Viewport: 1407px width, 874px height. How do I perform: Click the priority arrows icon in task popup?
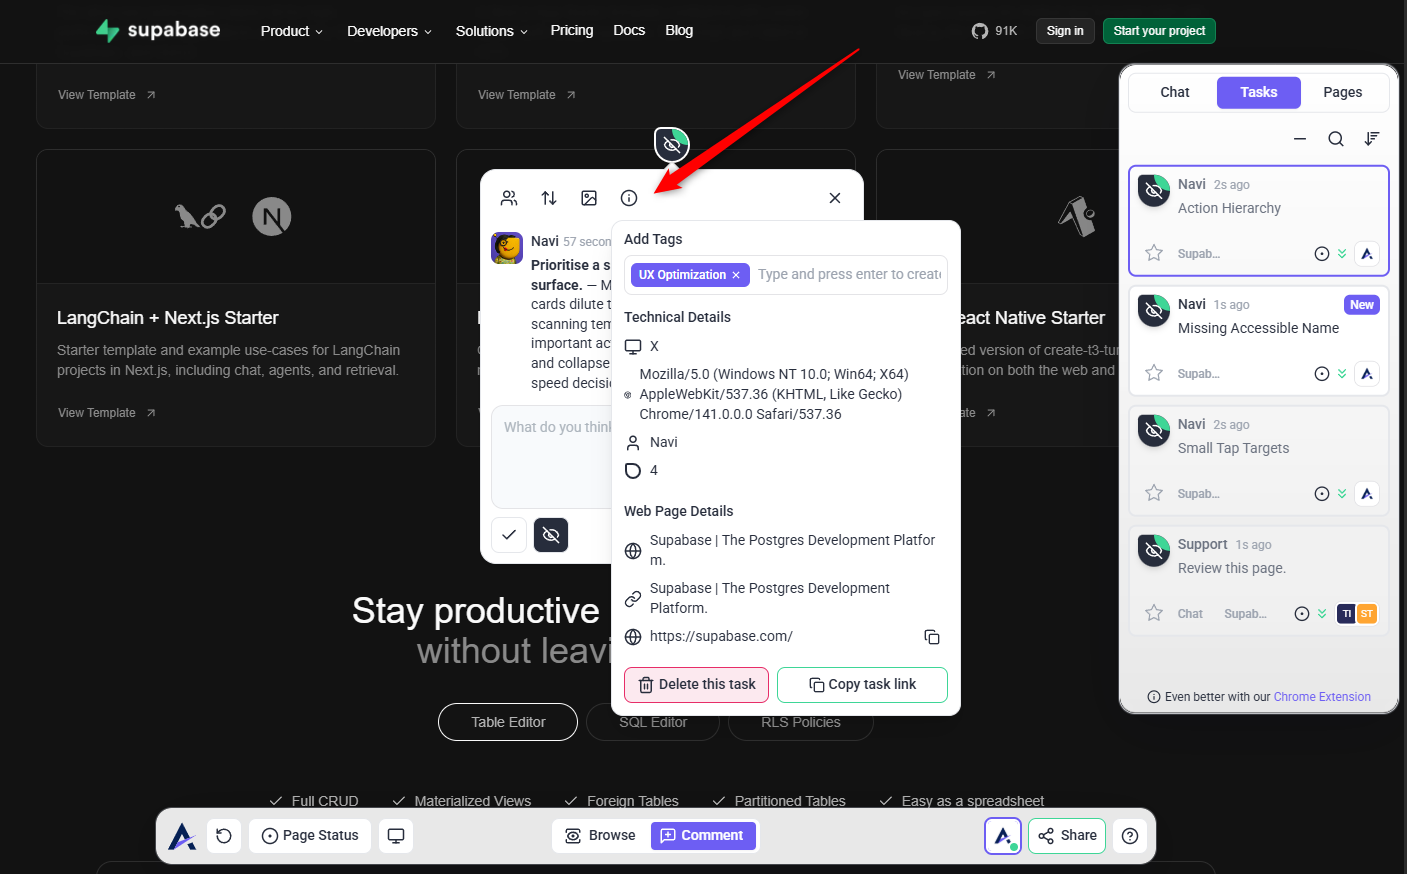549,198
